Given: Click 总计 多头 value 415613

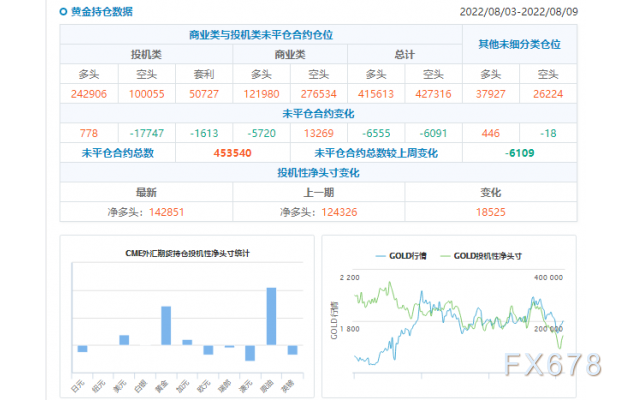Looking at the screenshot, I should click(376, 94).
